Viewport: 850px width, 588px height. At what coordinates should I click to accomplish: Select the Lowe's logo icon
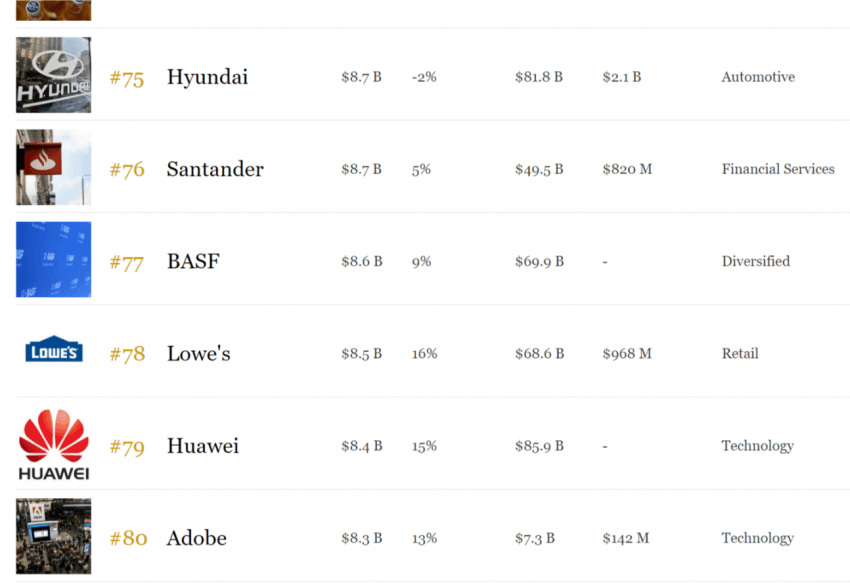[54, 350]
